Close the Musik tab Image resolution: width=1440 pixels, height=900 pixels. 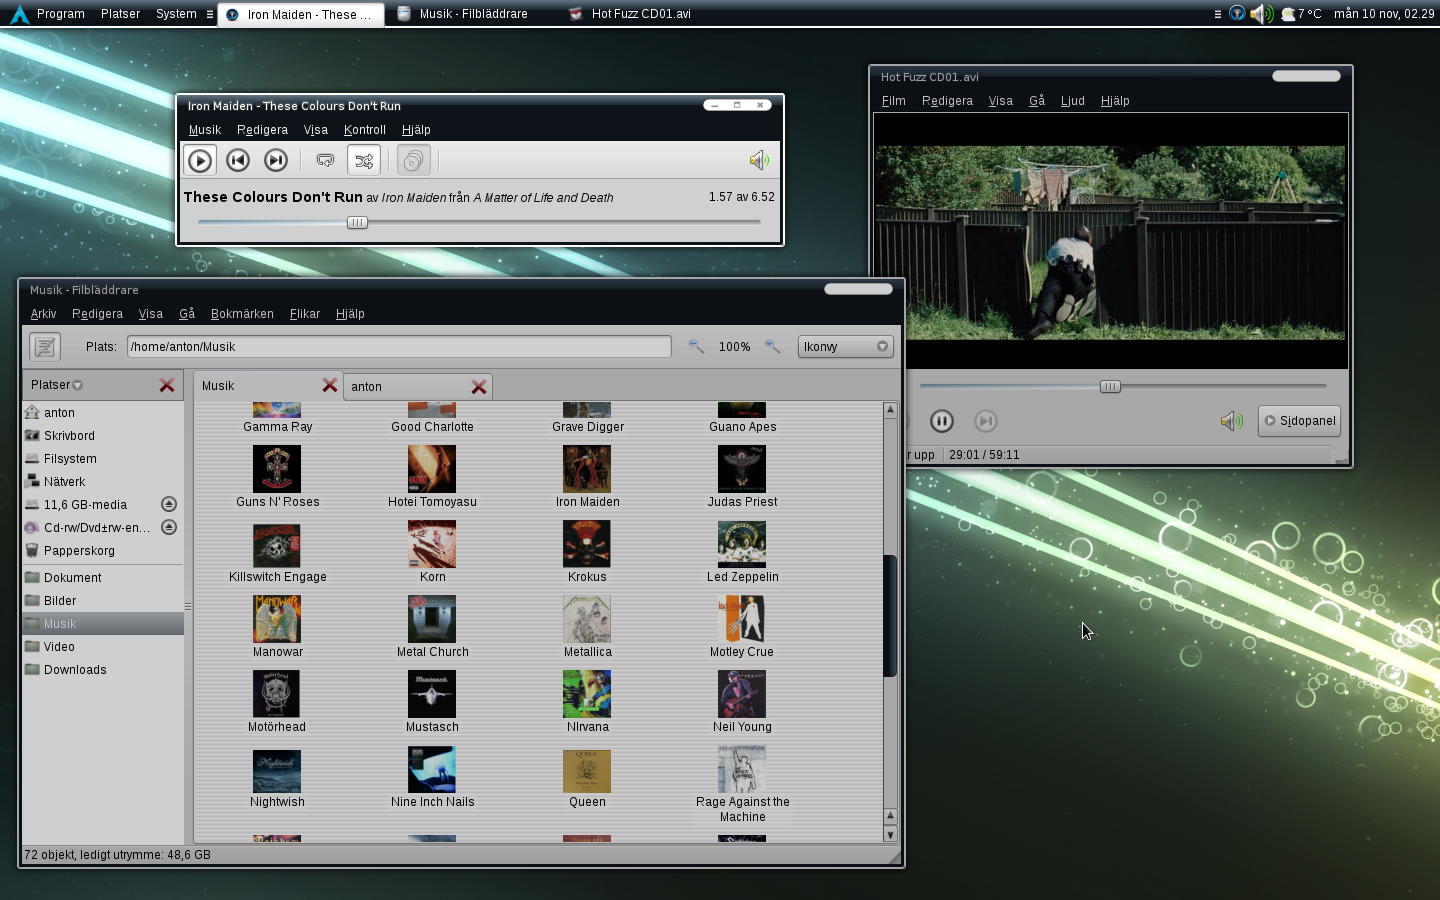tap(329, 385)
